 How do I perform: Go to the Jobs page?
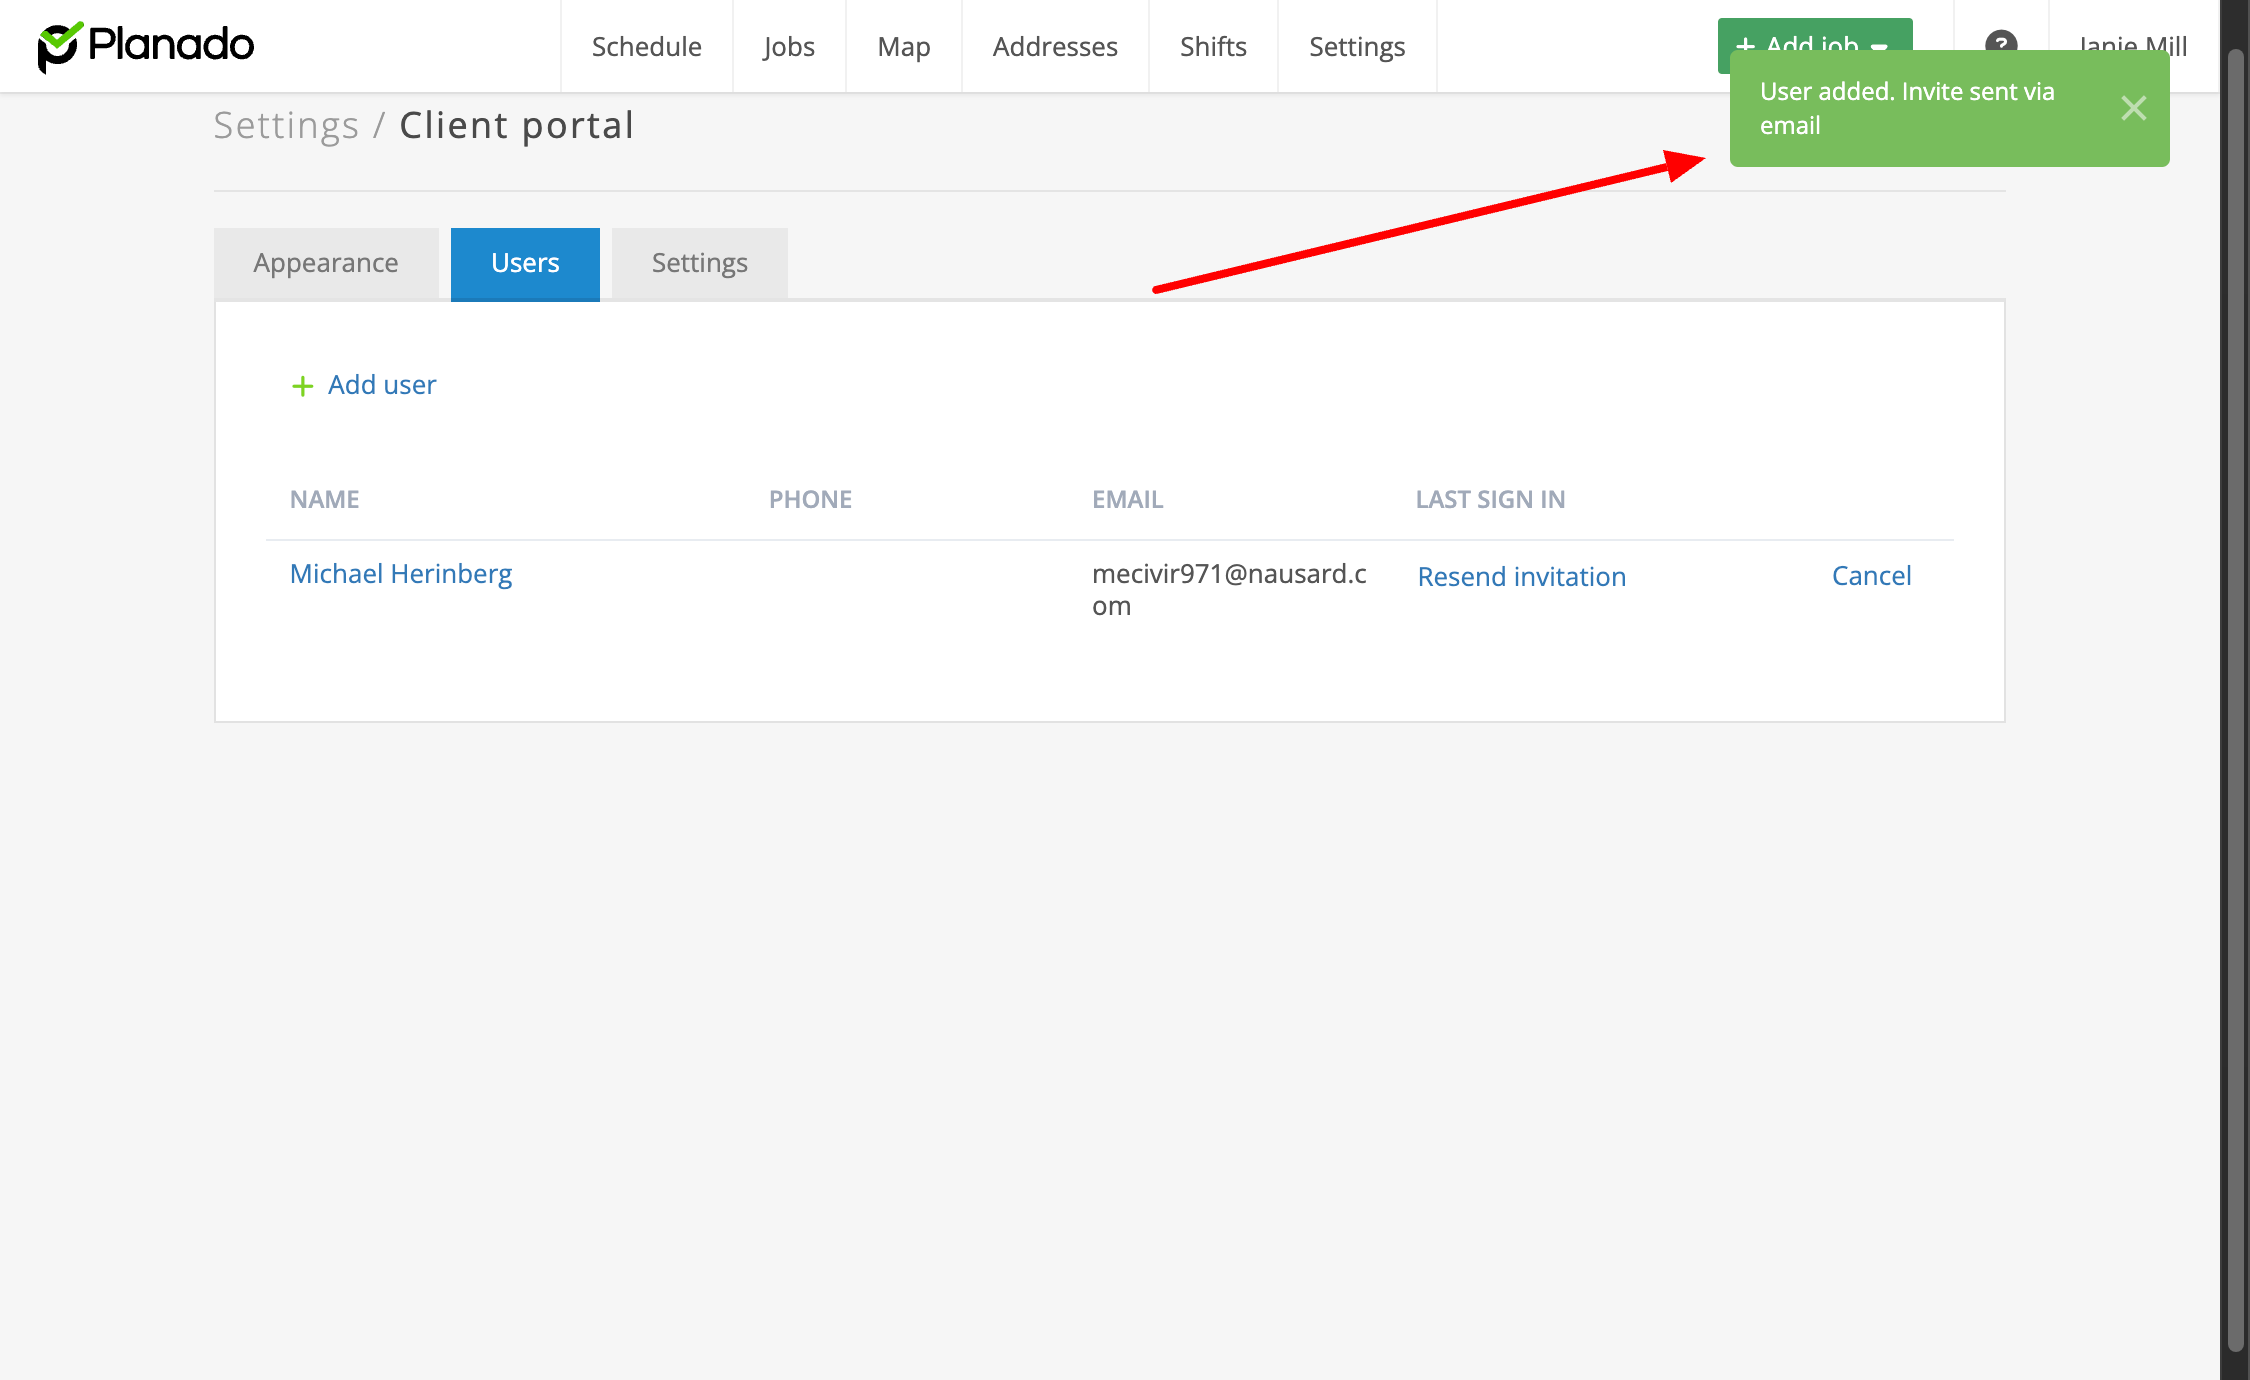tap(789, 46)
